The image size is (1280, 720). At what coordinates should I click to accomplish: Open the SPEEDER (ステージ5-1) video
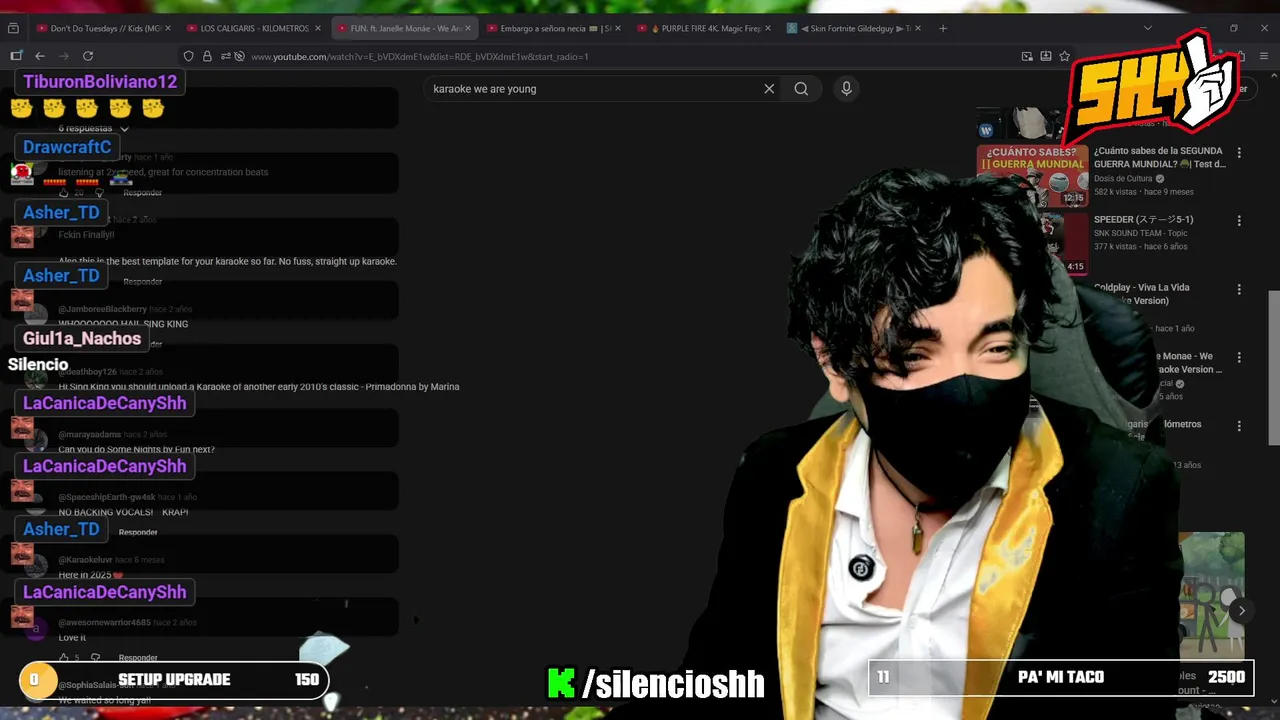(1143, 219)
